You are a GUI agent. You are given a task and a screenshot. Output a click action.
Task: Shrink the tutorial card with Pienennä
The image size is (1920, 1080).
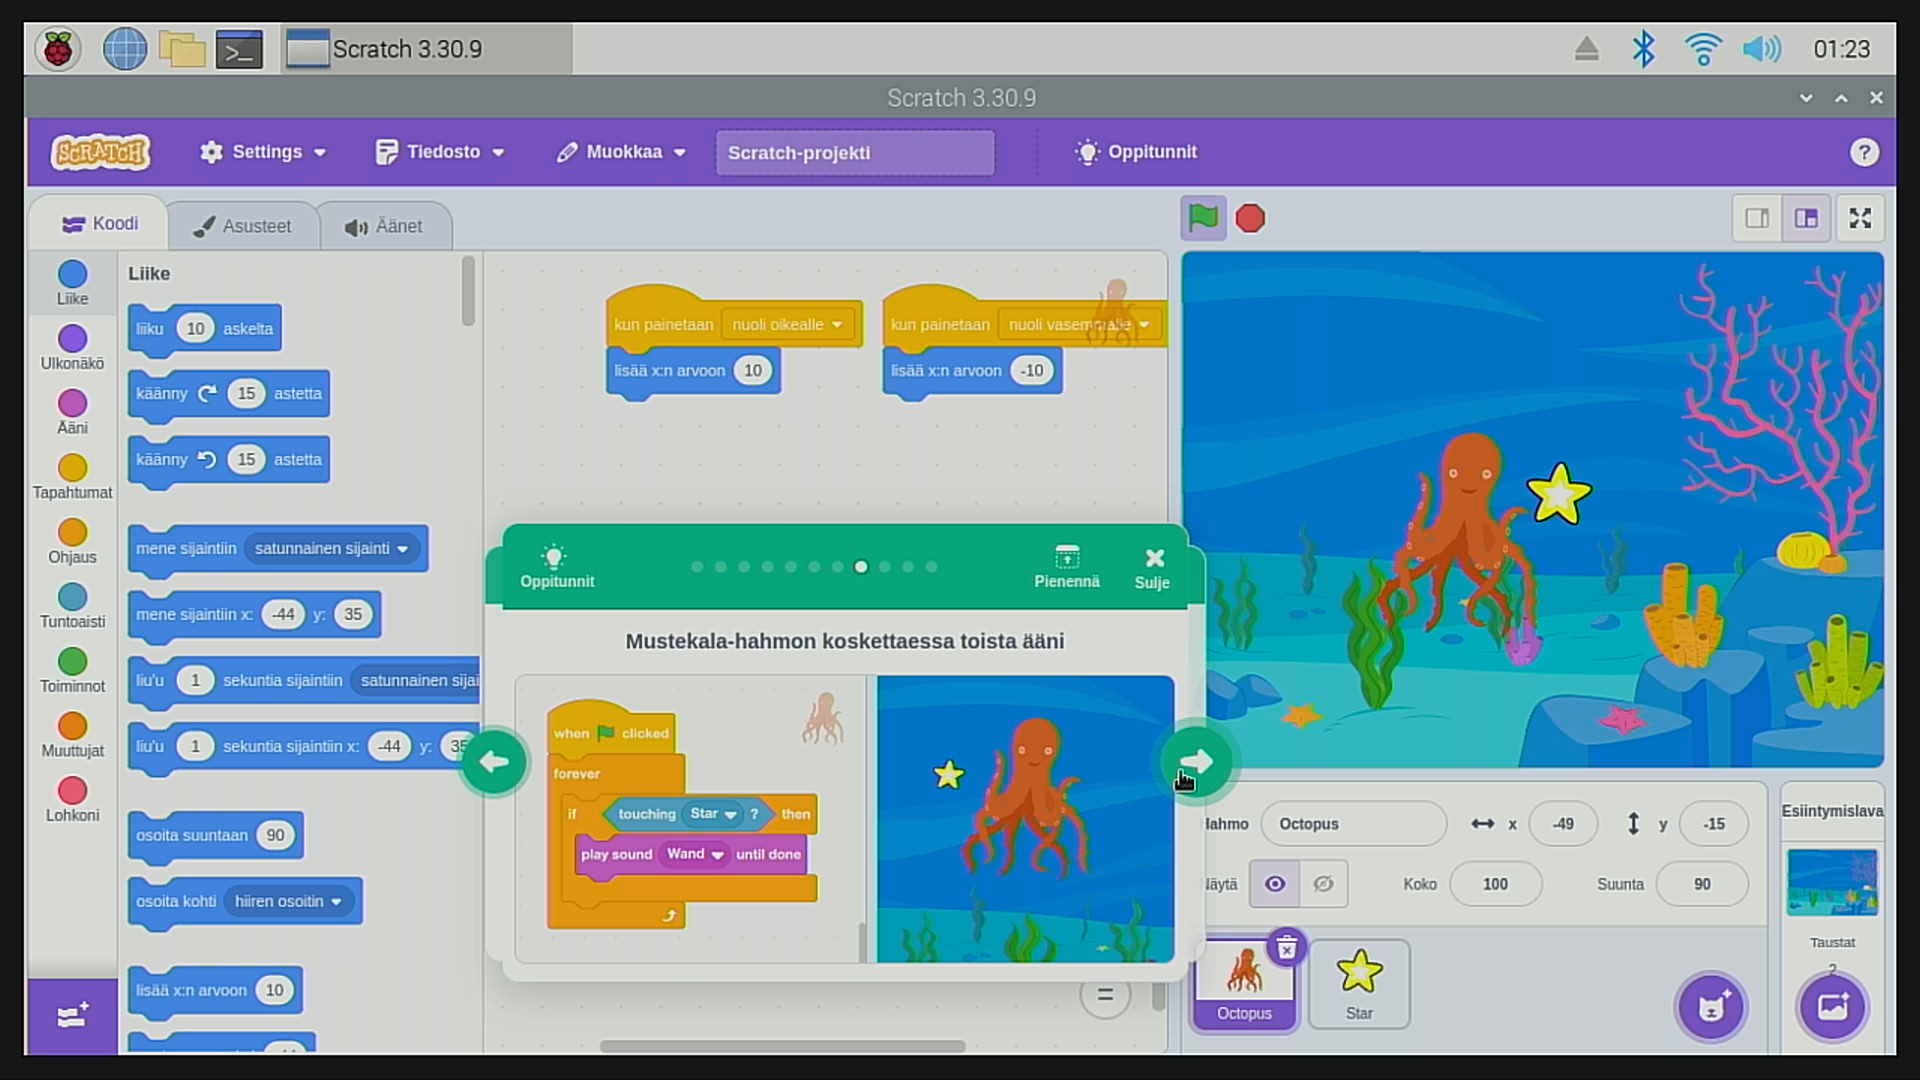point(1067,567)
